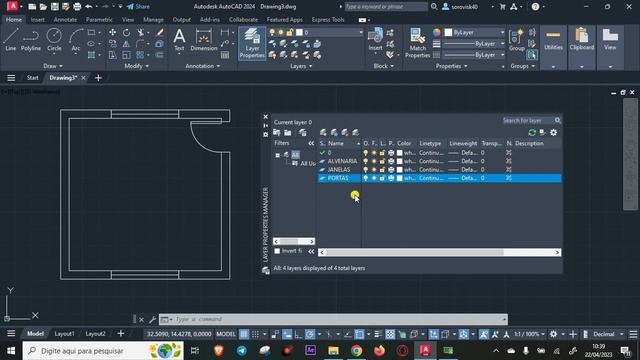
Task: Open the ByLayer color dropdown
Action: [x=502, y=32]
